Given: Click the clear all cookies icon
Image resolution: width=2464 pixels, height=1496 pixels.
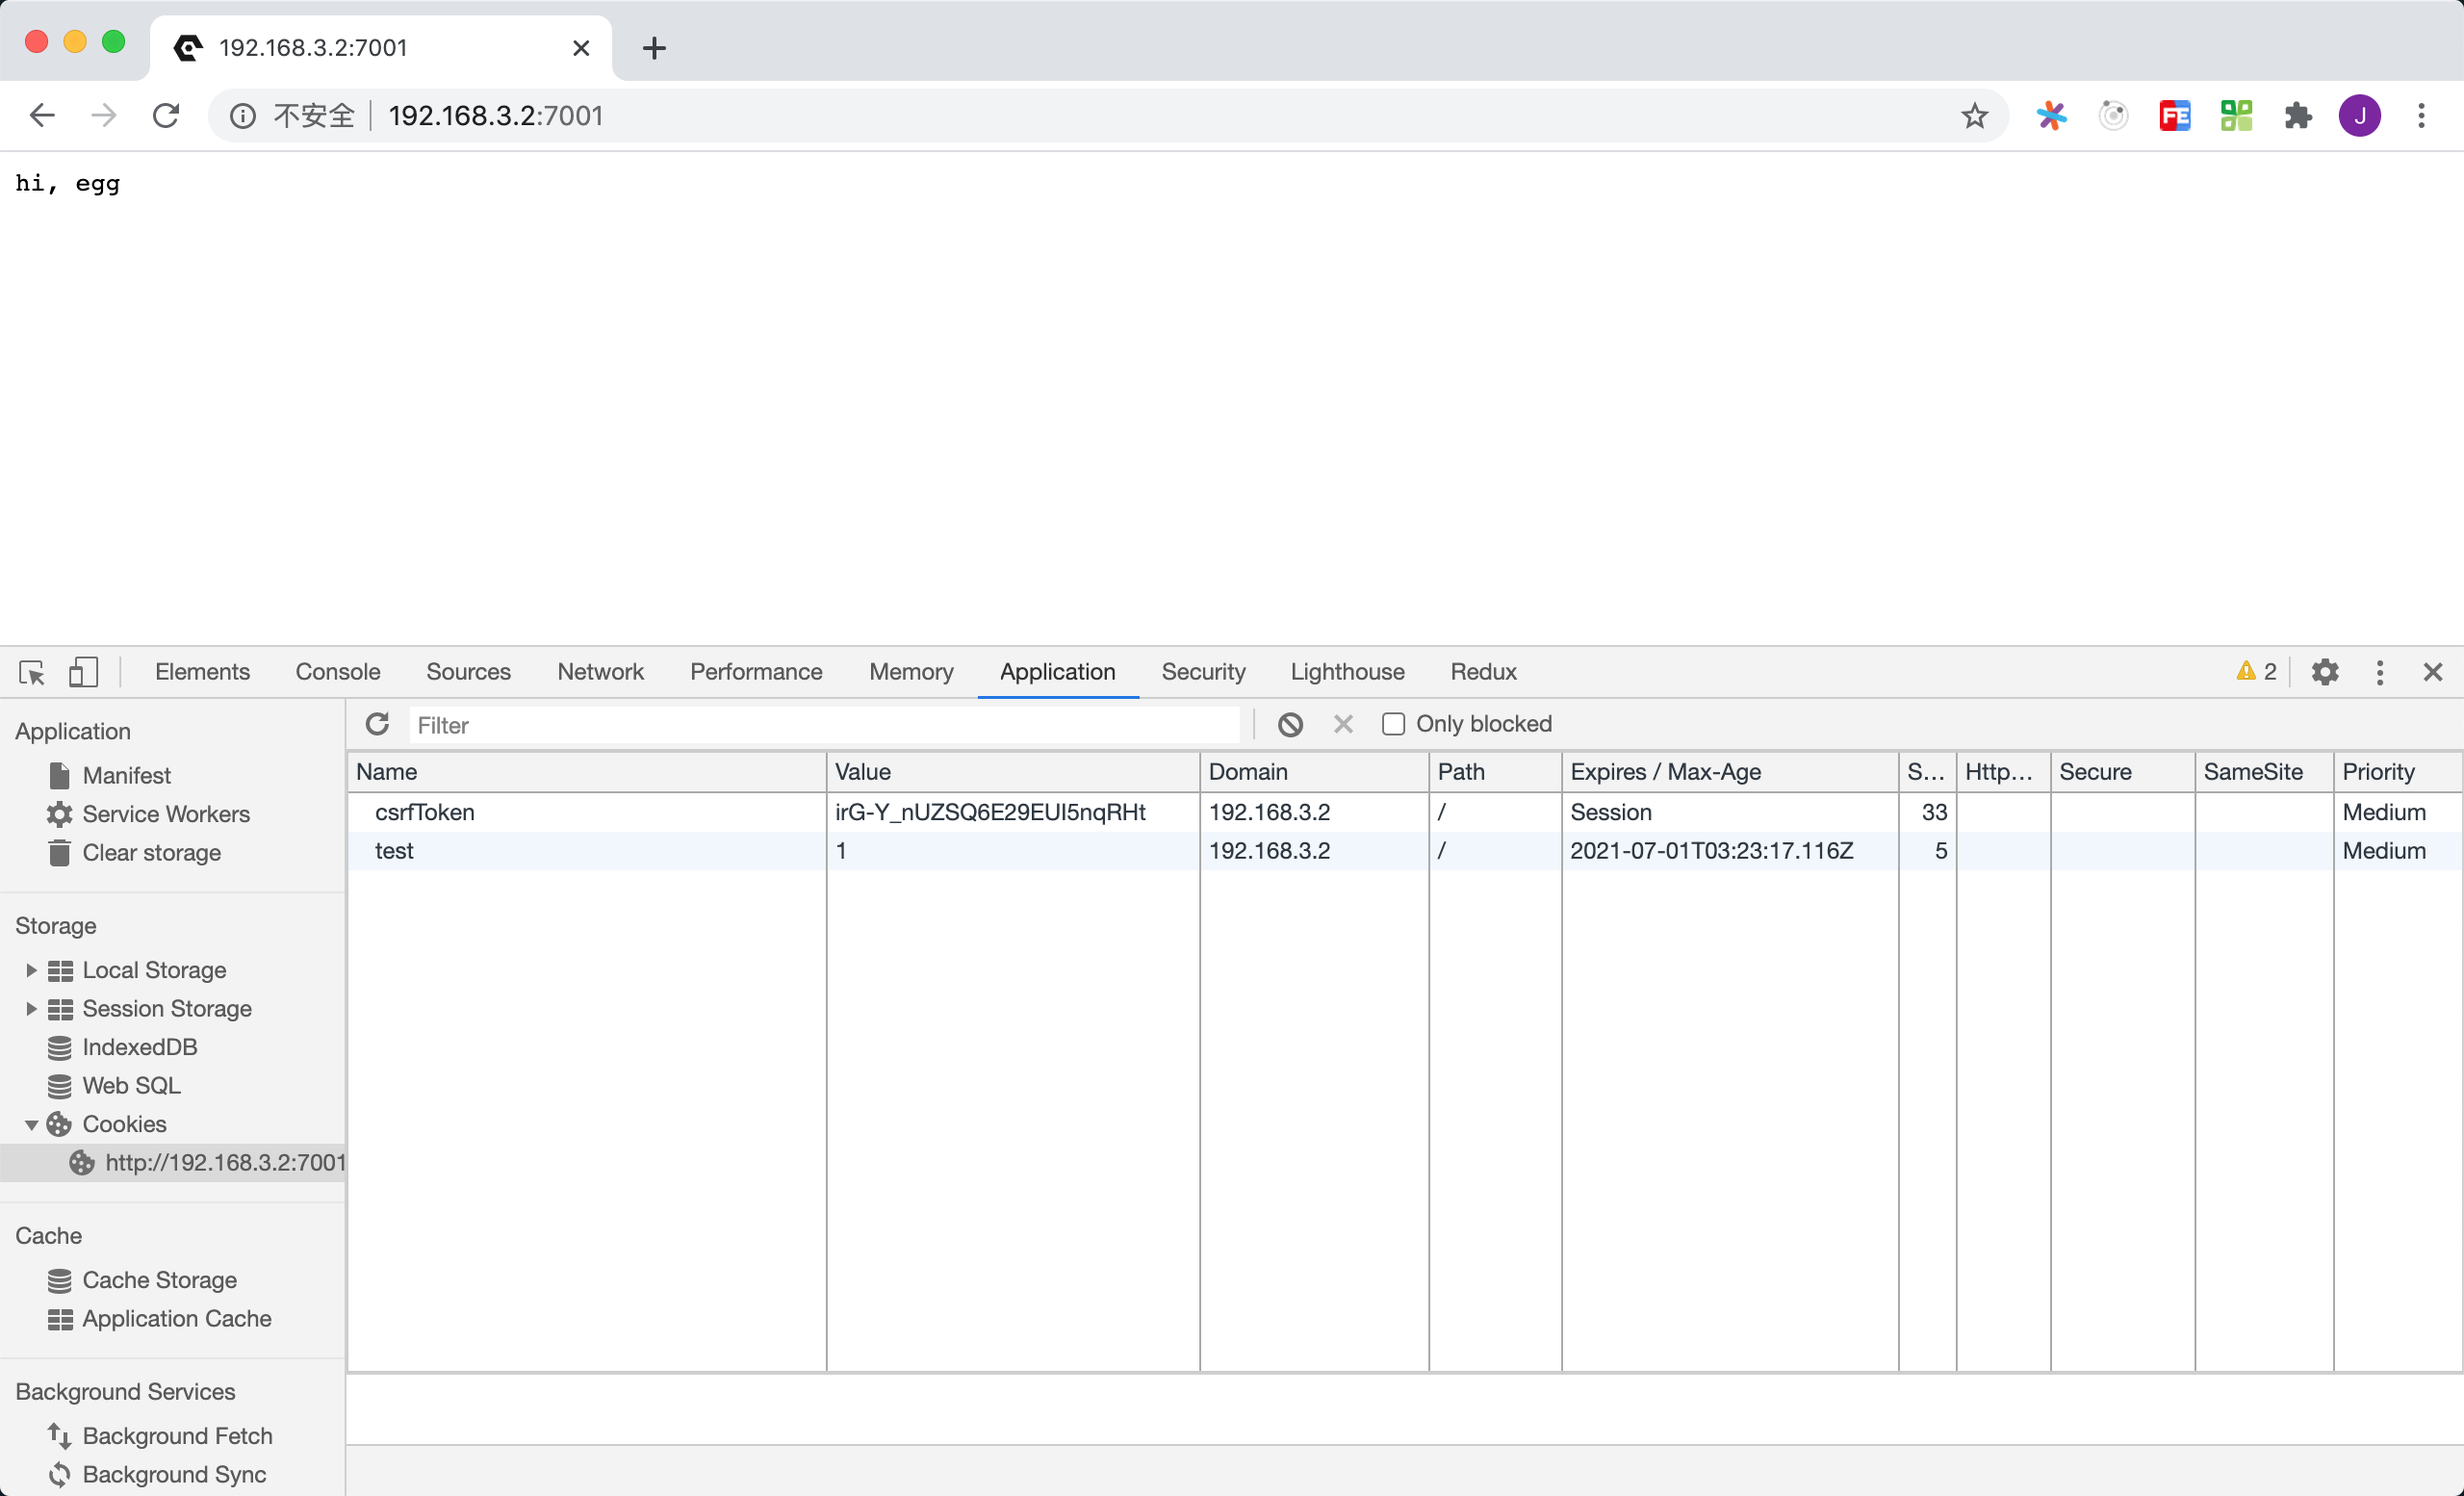Looking at the screenshot, I should click(x=1290, y=724).
